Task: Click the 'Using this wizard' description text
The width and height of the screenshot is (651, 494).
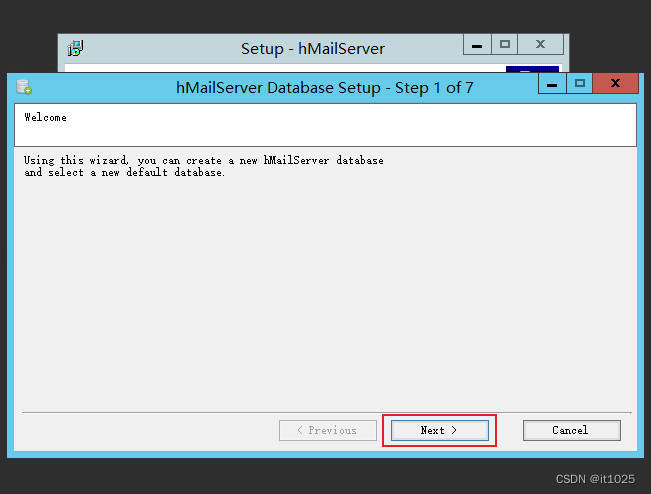Action: [x=203, y=166]
